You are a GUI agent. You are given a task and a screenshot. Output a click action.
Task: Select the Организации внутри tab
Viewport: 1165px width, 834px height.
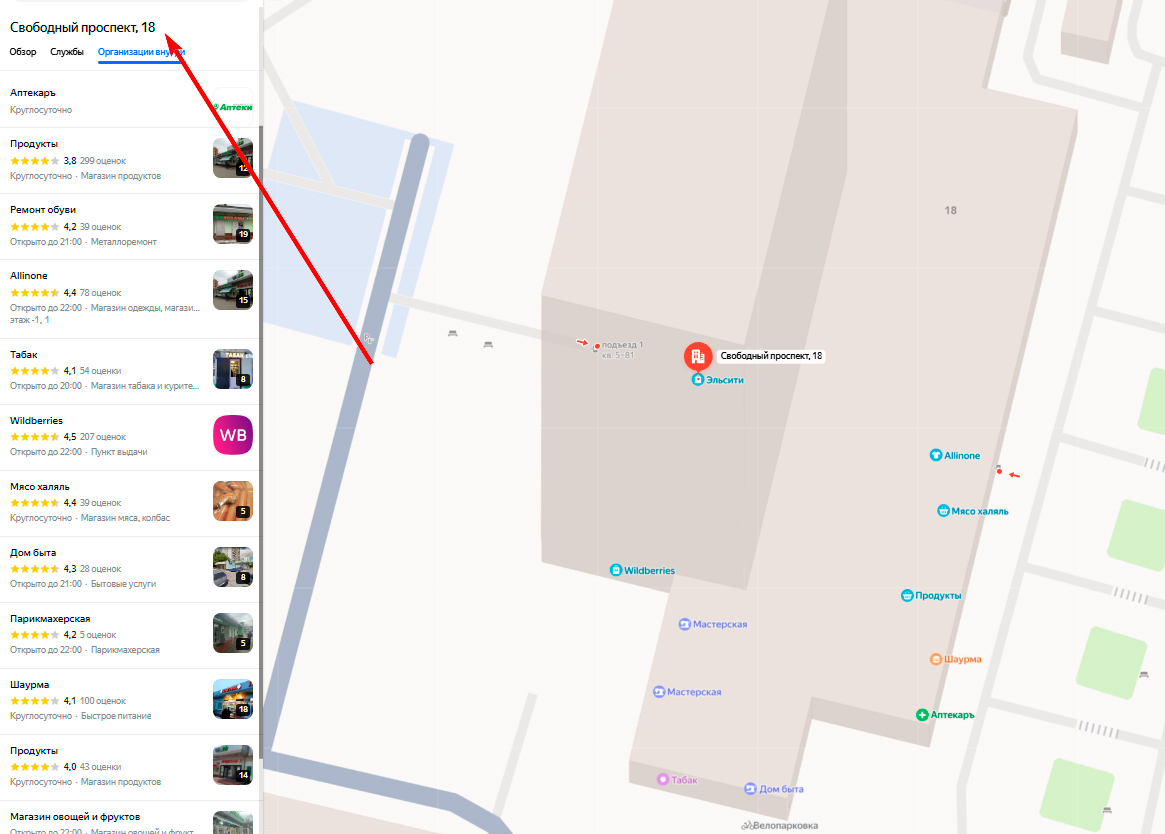click(141, 52)
